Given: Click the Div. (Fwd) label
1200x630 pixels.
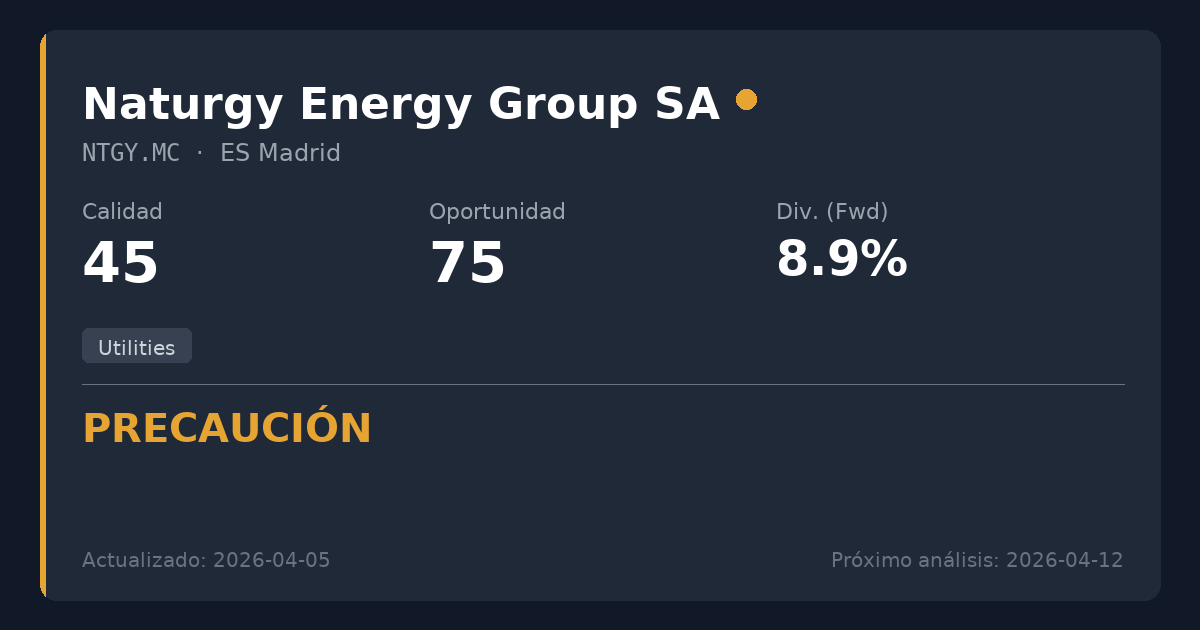Looking at the screenshot, I should [832, 212].
